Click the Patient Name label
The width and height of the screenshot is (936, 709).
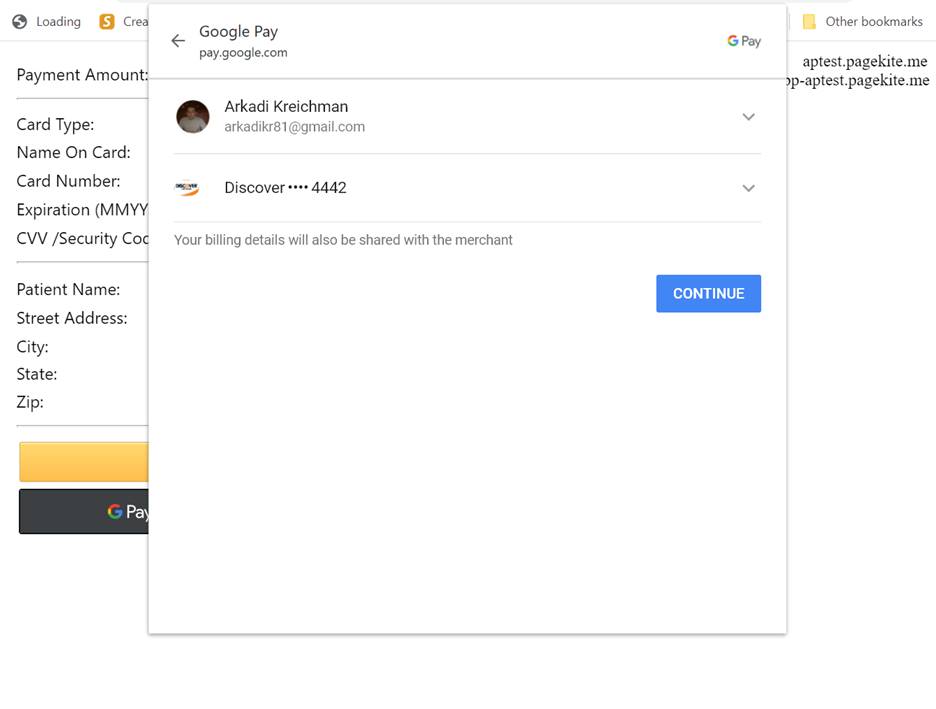click(x=68, y=289)
